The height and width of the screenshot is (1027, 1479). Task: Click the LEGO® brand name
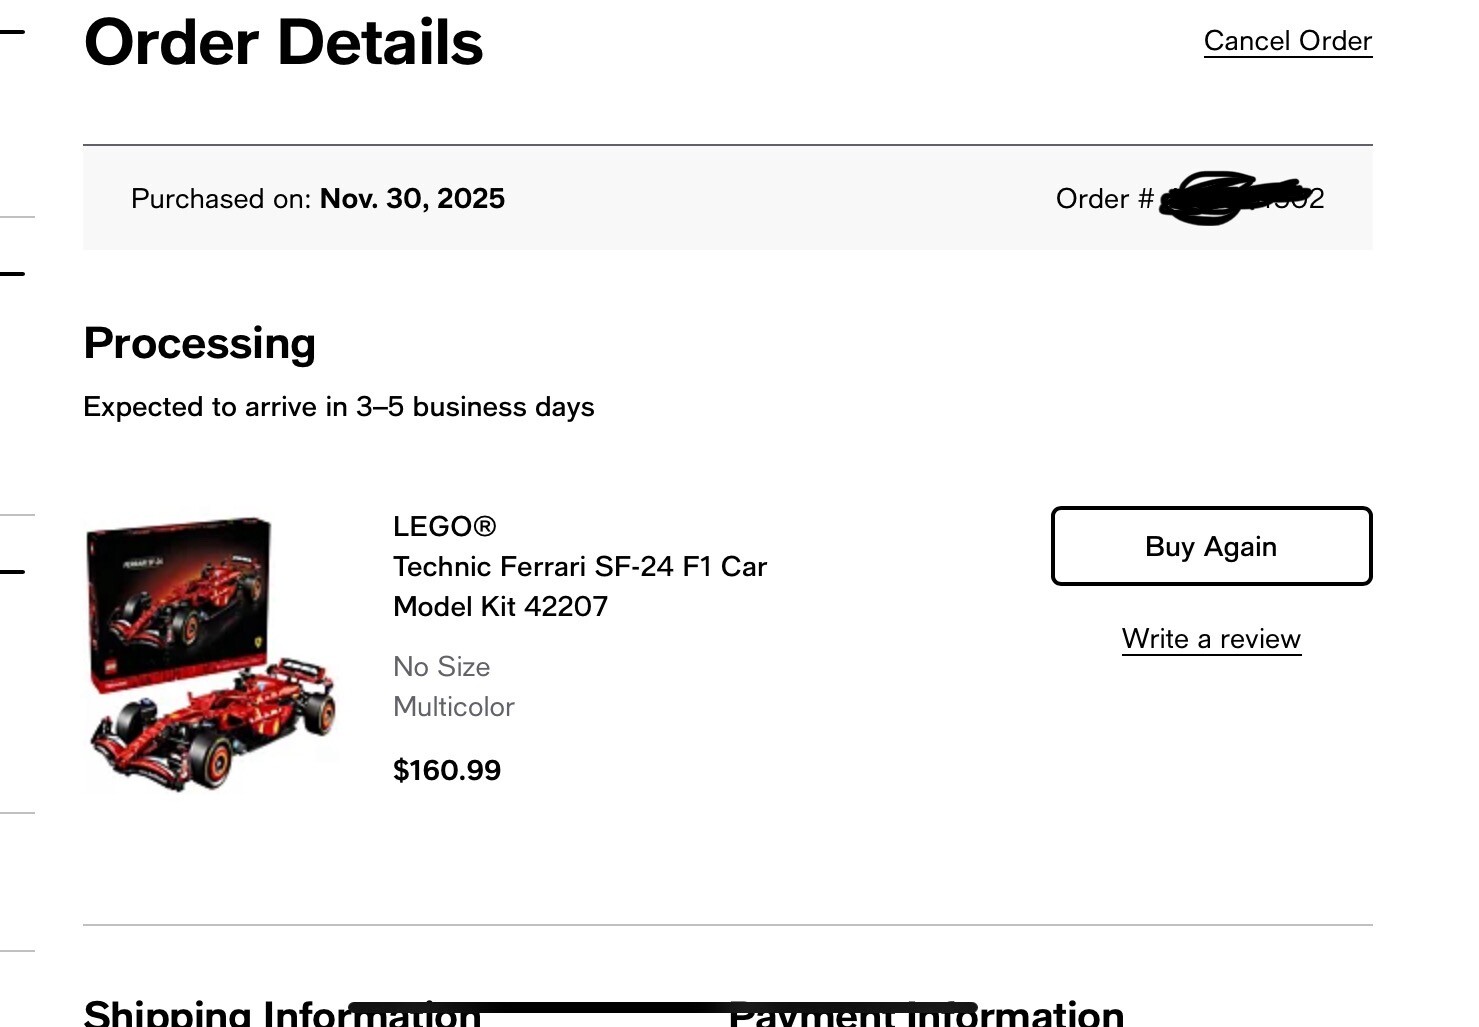pos(444,527)
